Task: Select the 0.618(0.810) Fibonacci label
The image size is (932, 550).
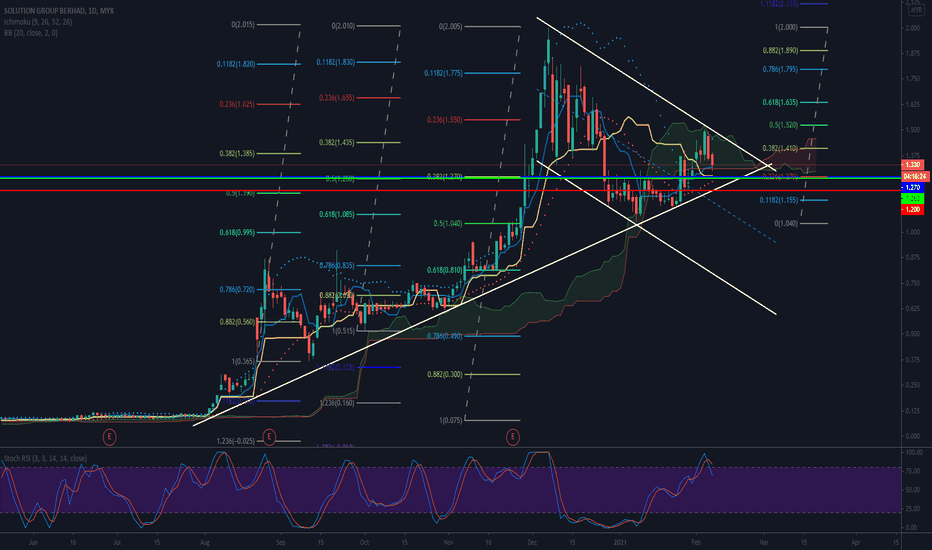Action: [x=445, y=270]
